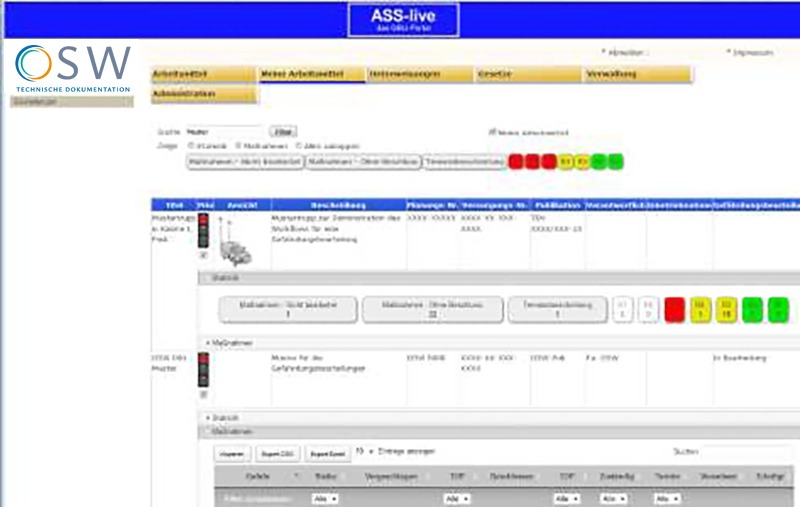
Task: Open the forklift thumbnail image
Action: point(236,245)
